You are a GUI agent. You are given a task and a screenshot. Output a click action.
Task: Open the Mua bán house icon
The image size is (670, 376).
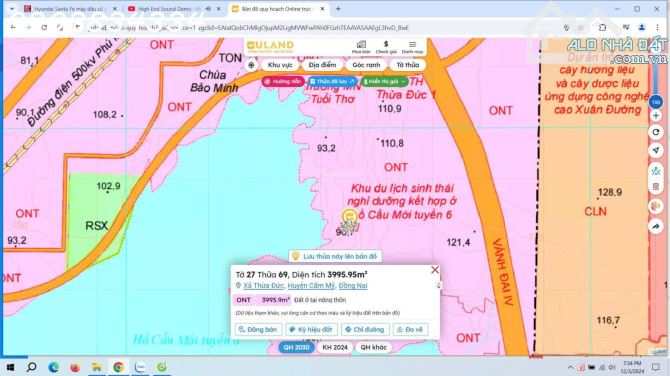click(361, 47)
